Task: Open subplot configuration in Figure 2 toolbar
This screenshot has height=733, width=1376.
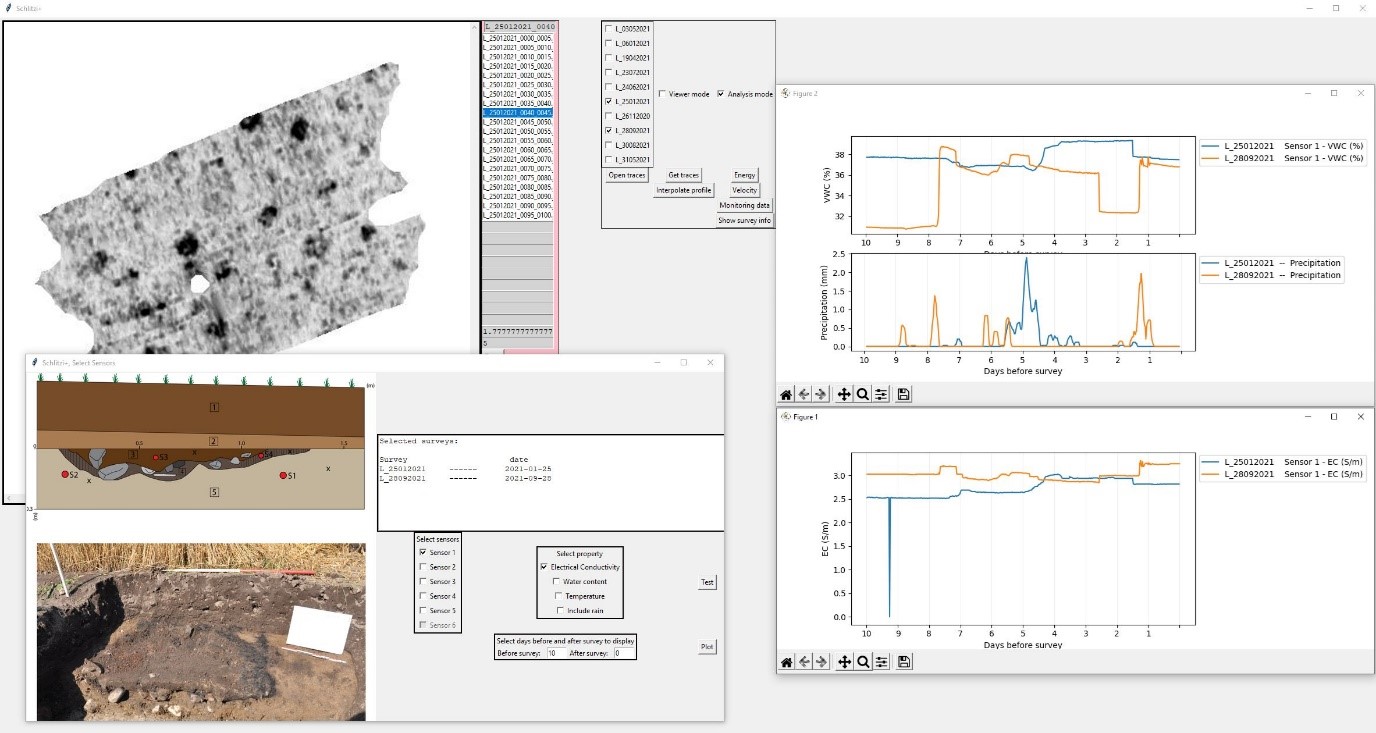Action: point(881,395)
